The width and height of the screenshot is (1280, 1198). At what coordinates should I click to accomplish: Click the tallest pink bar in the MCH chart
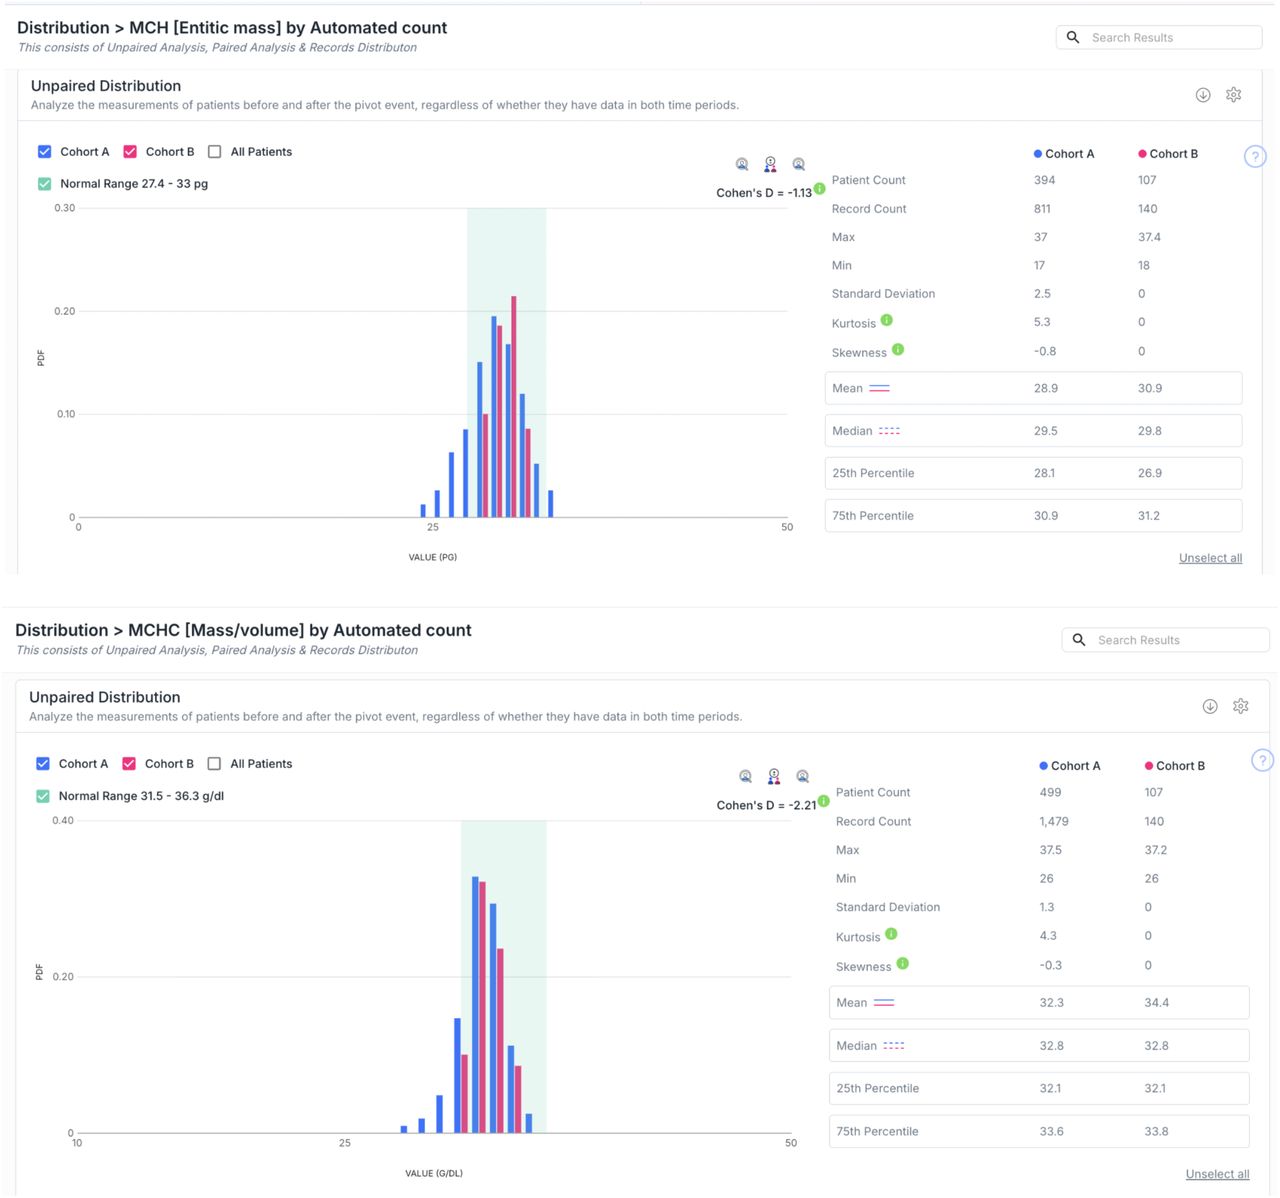(514, 406)
